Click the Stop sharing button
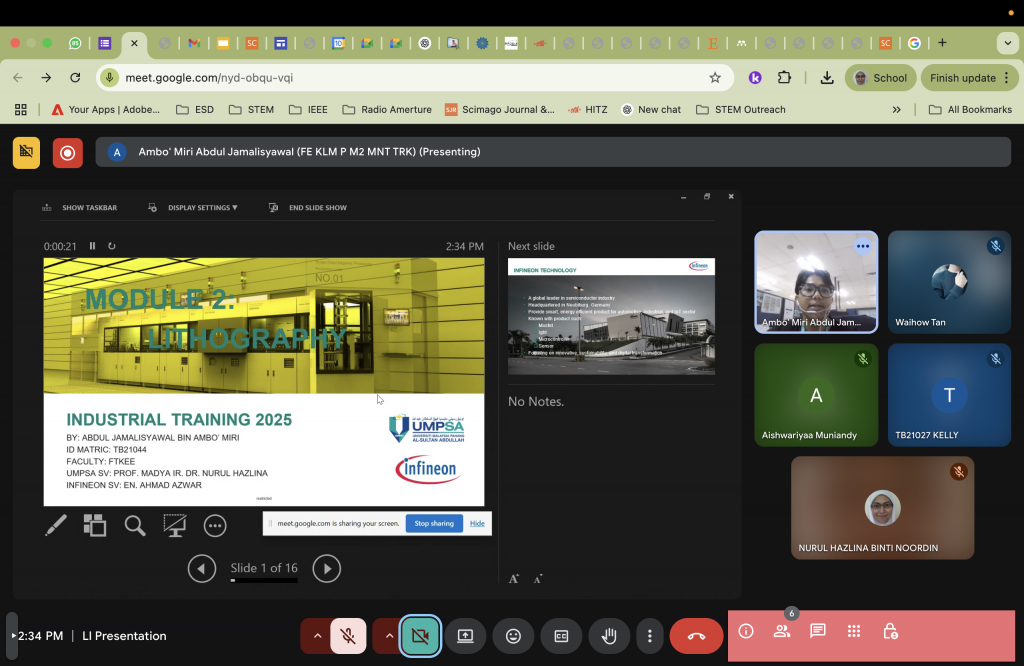 click(434, 523)
